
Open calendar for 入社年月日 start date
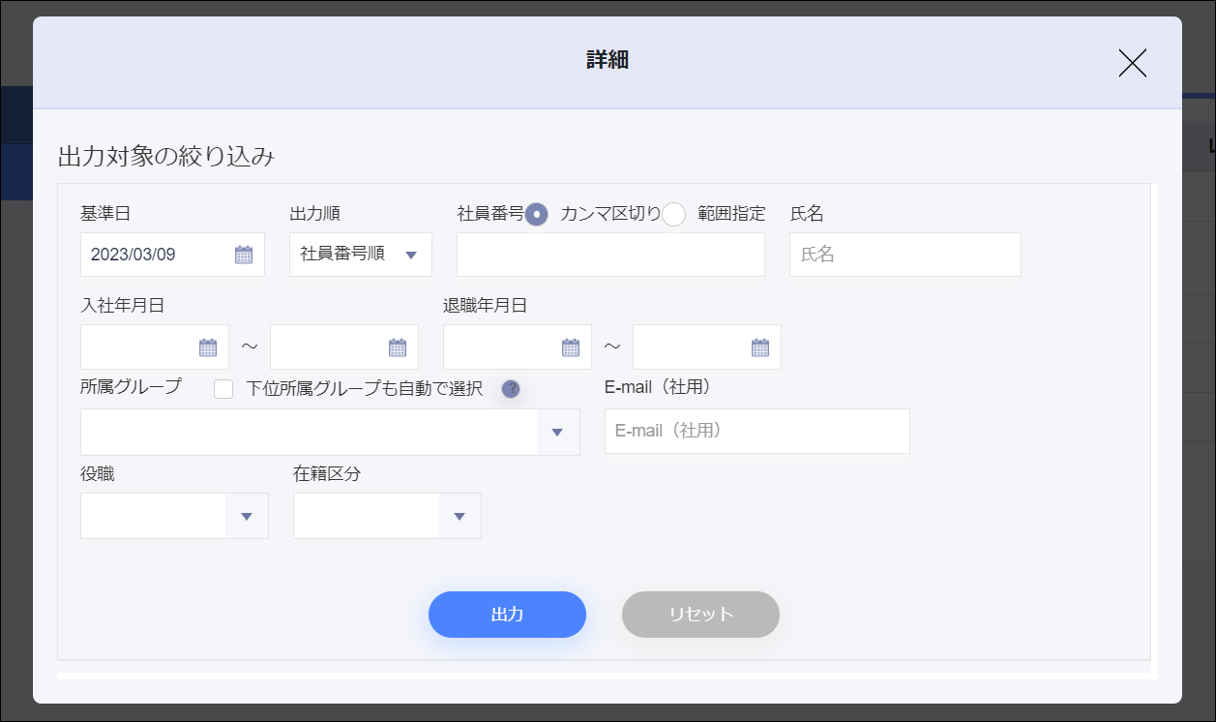click(208, 347)
